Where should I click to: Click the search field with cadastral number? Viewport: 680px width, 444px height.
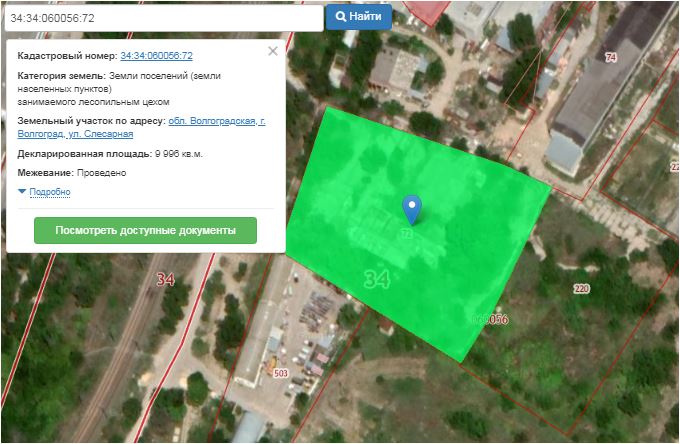163,18
